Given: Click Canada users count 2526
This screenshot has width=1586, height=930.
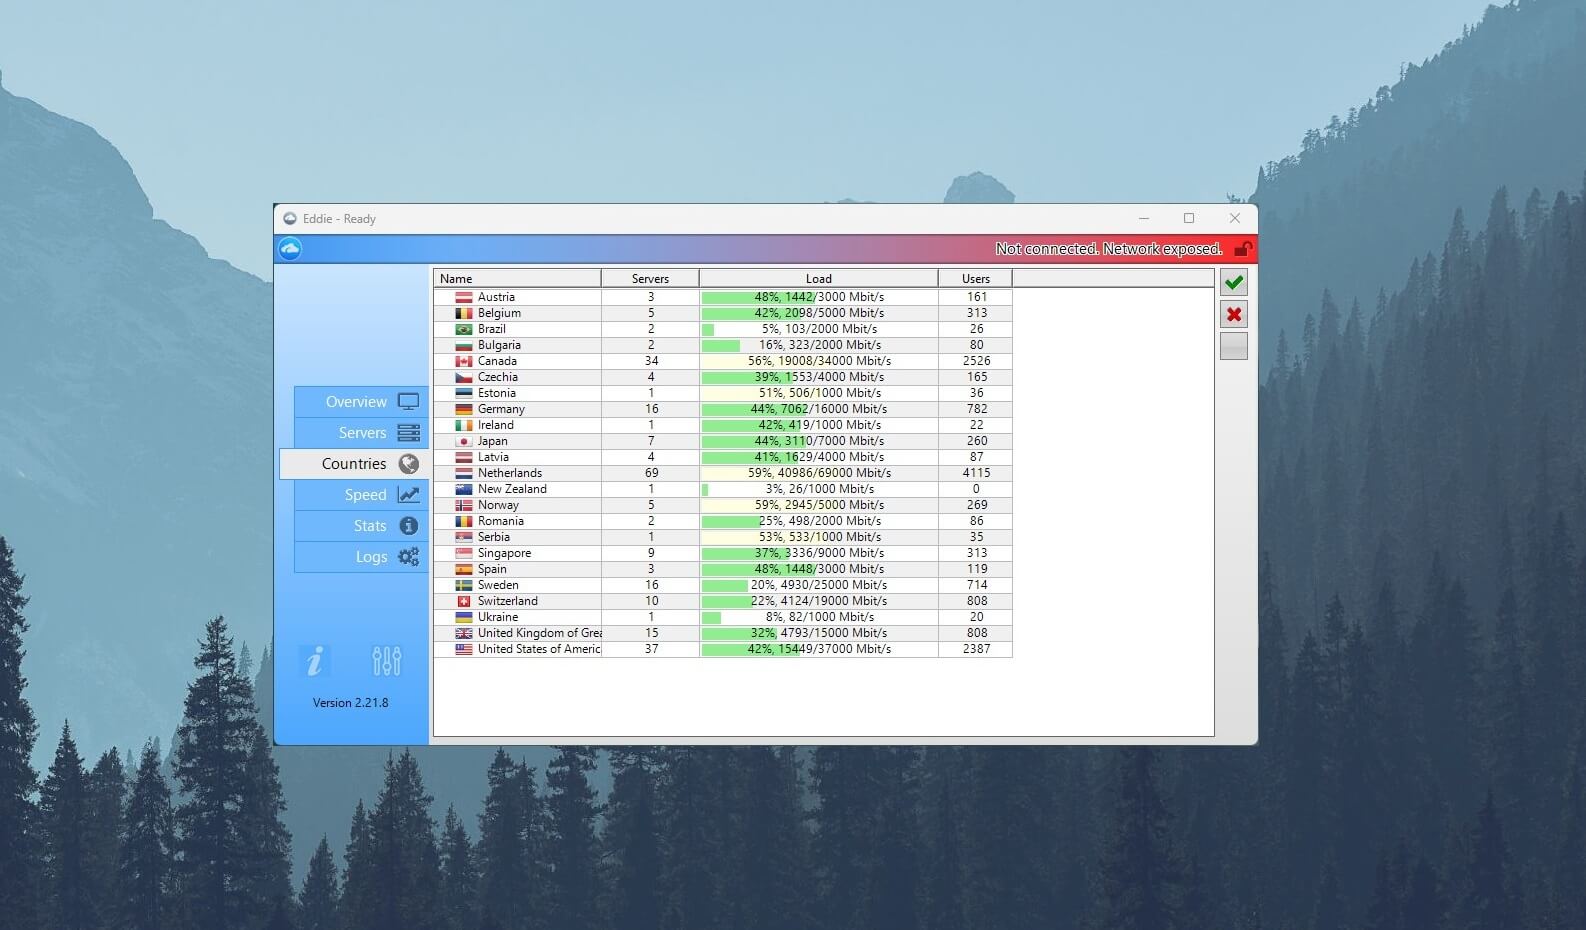Looking at the screenshot, I should [x=976, y=361].
